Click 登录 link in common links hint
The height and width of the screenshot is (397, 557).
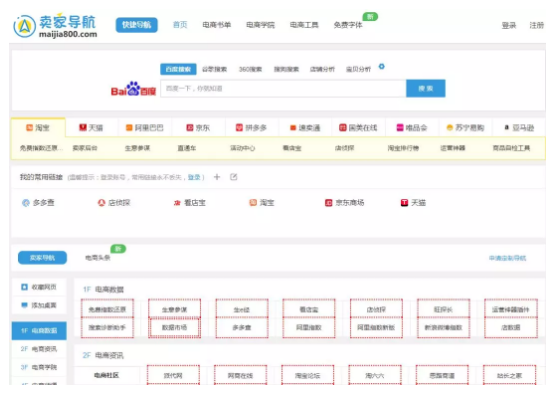(x=194, y=177)
